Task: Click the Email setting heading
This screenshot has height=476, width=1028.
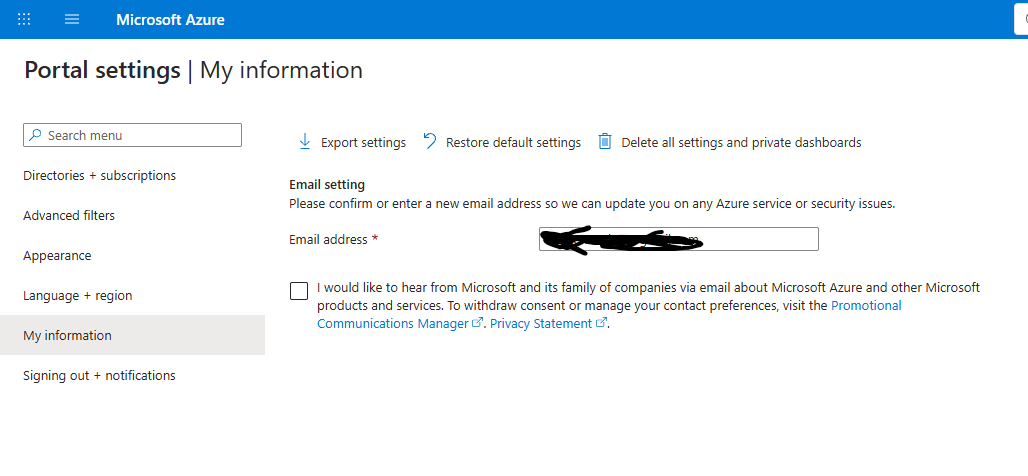Action: pos(327,185)
